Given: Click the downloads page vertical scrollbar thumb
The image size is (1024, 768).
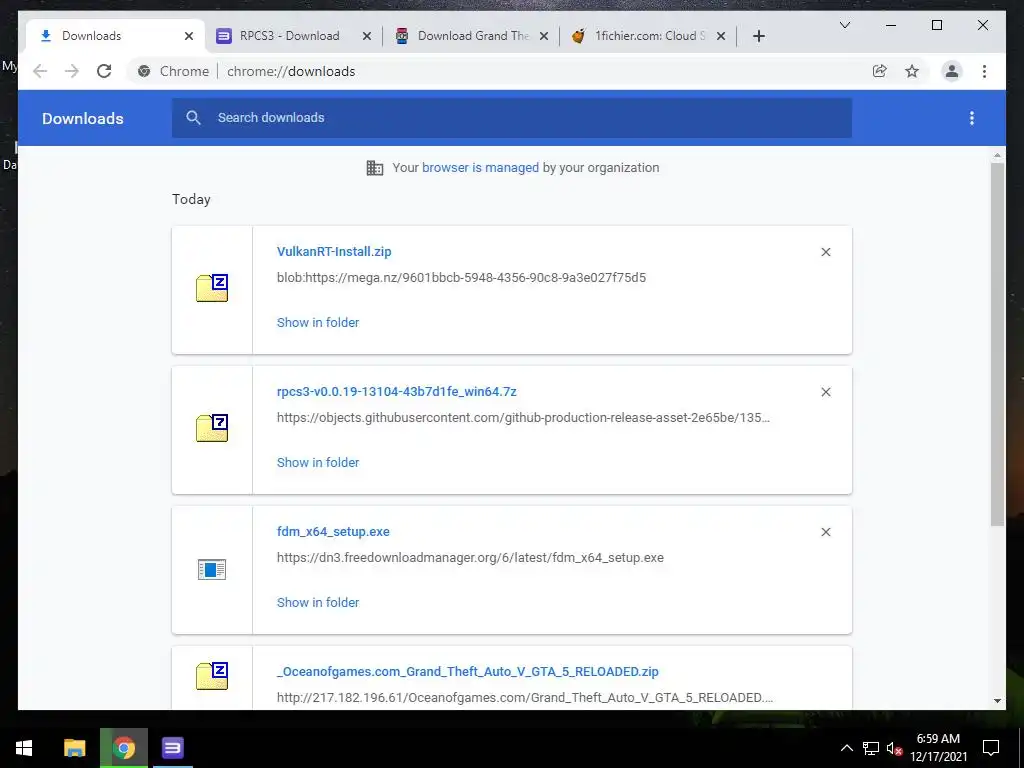Looking at the screenshot, I should pos(997,344).
